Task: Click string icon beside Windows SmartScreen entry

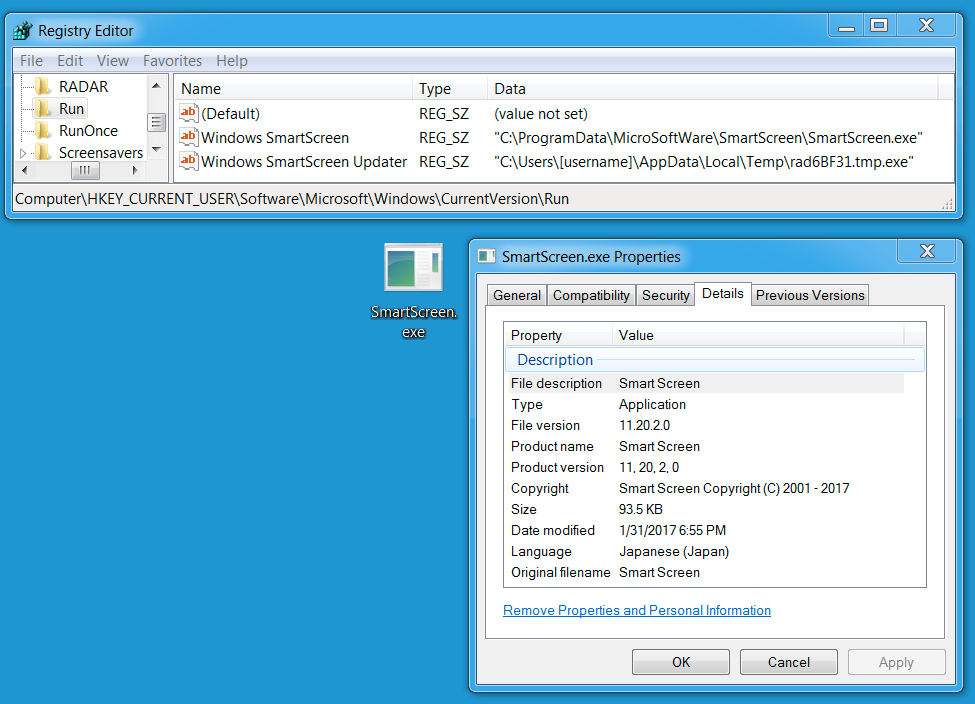Action: click(188, 137)
